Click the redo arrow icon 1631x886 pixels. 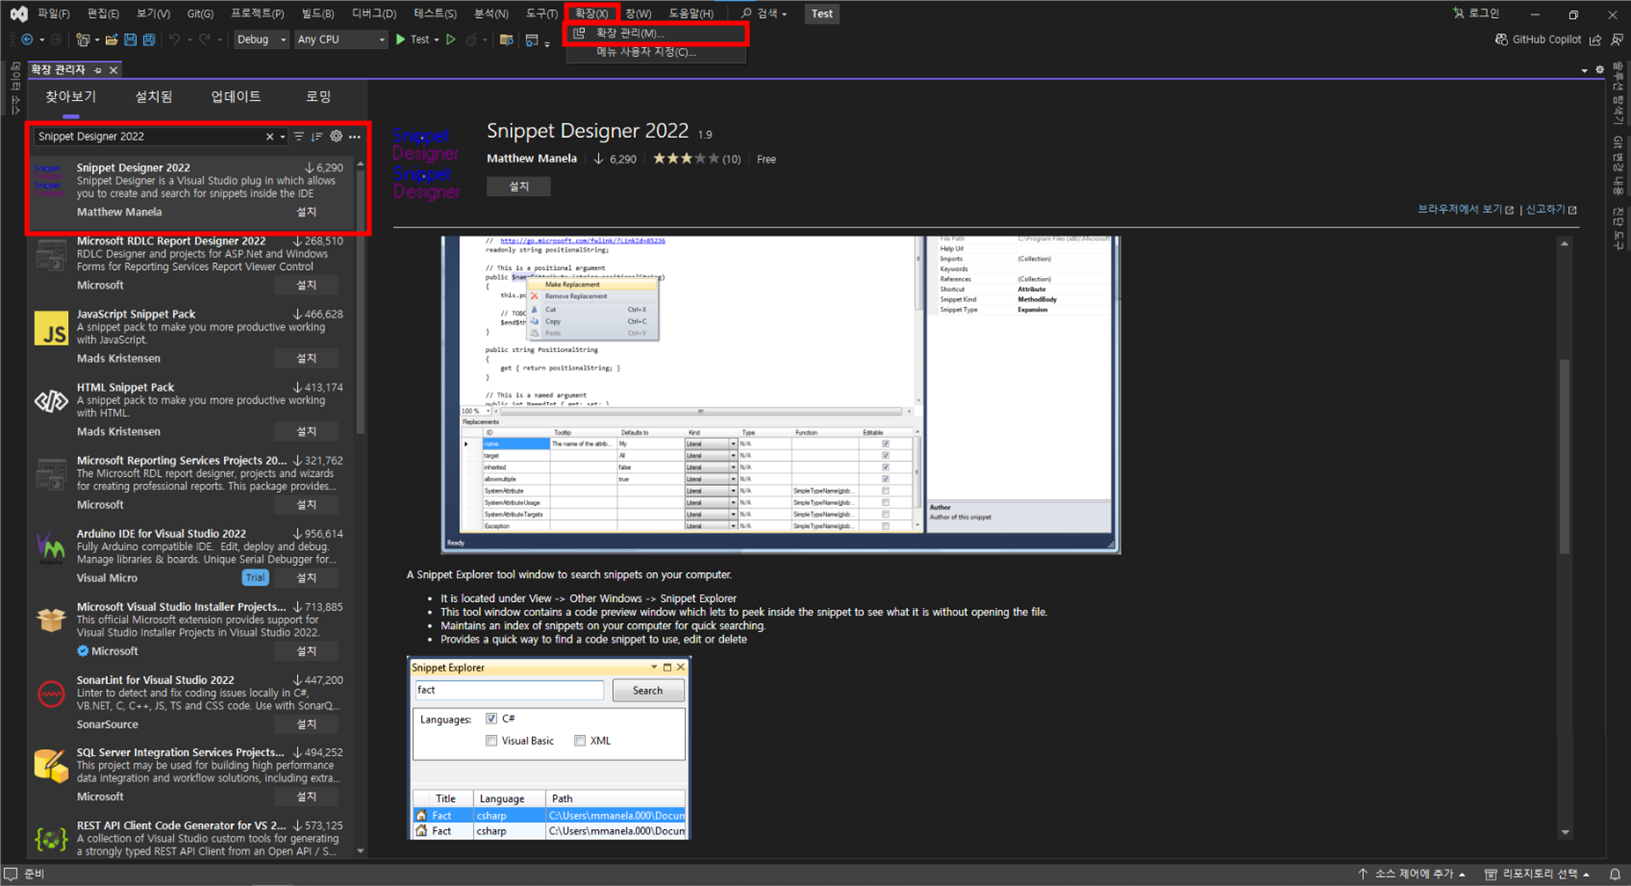click(205, 40)
